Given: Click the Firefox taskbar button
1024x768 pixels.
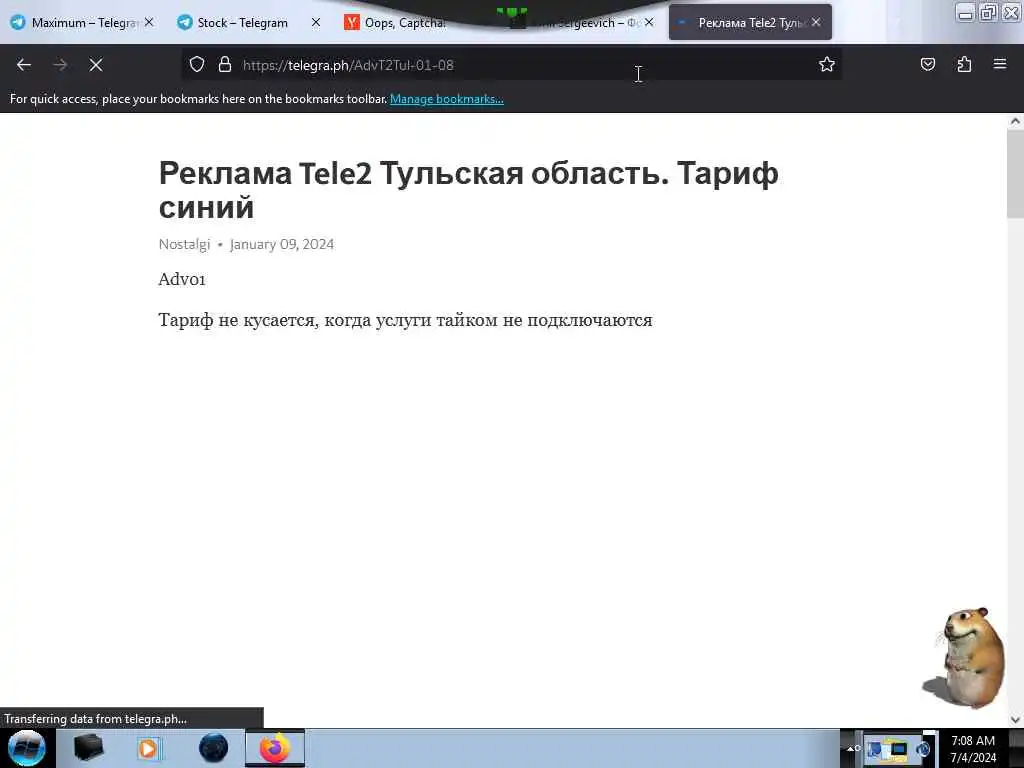Looking at the screenshot, I should pyautogui.click(x=275, y=748).
